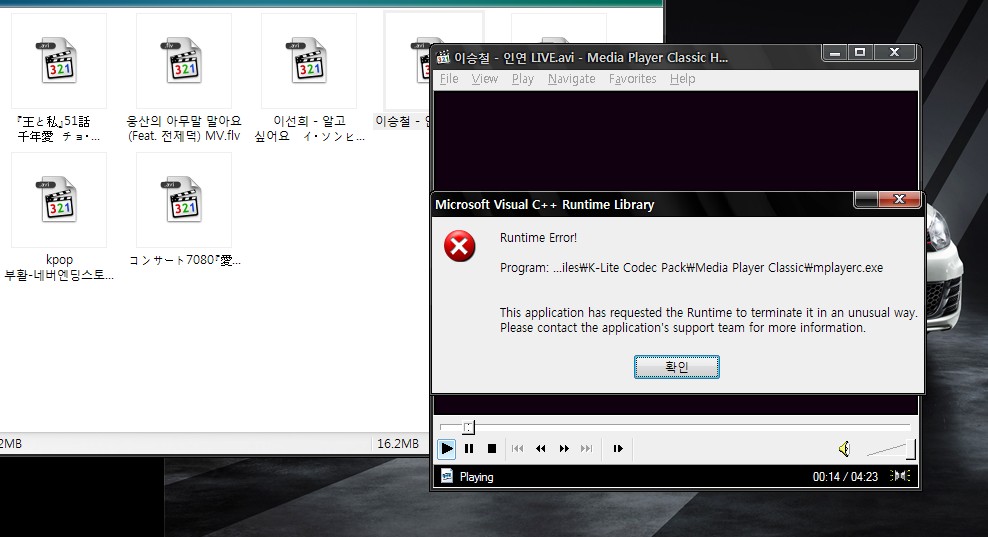
Task: Click the 16.2MB size in status bar
Action: [398, 444]
